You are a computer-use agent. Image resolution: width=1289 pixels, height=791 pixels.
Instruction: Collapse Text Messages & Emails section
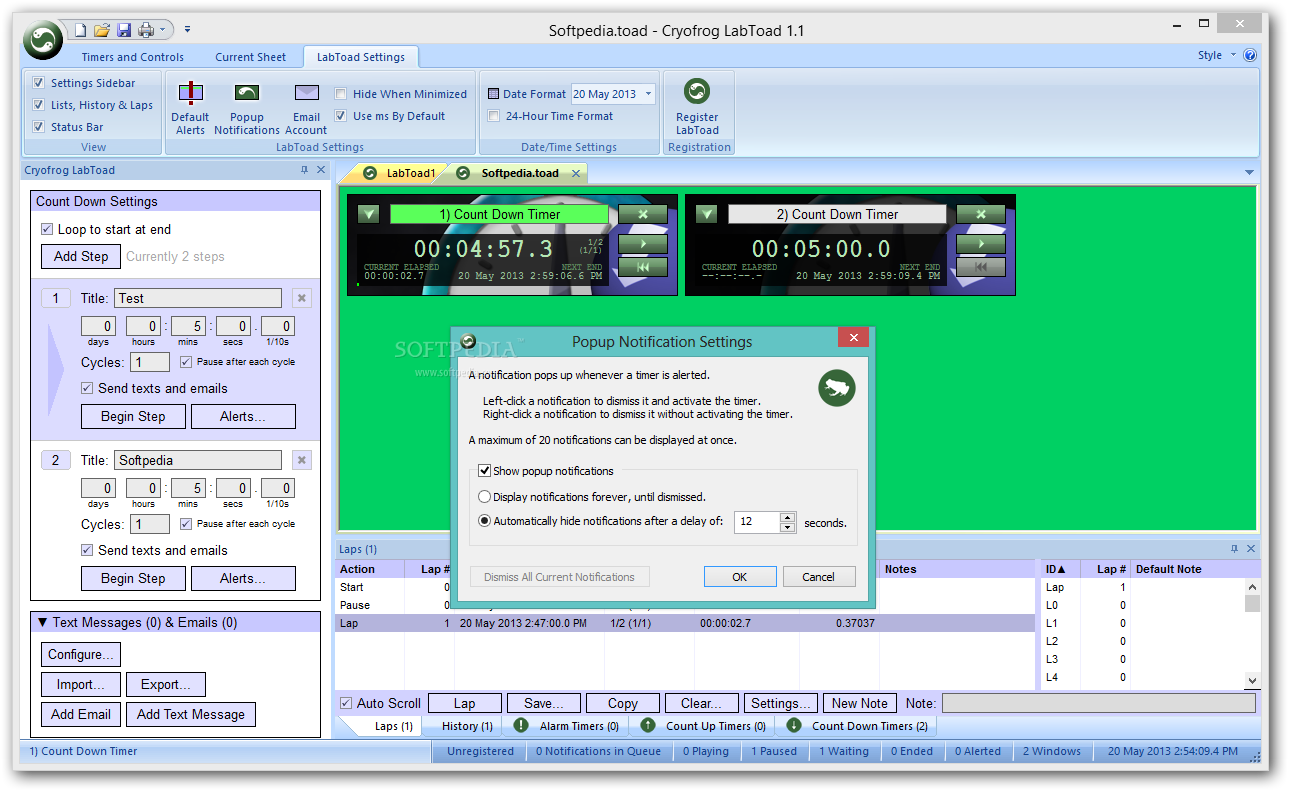tap(42, 622)
